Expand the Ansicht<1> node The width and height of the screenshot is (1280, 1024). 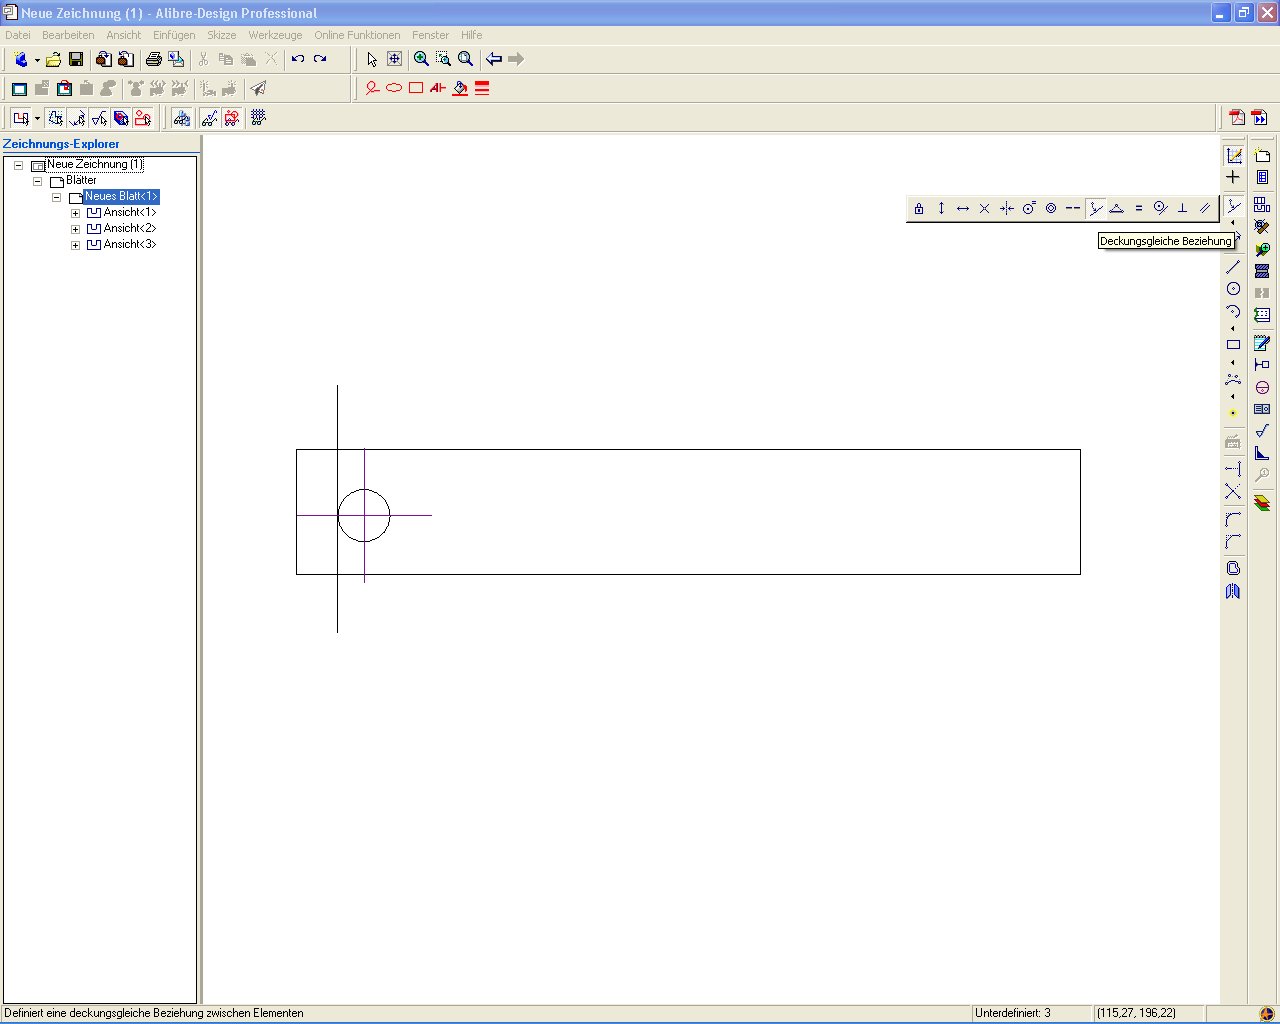click(75, 213)
